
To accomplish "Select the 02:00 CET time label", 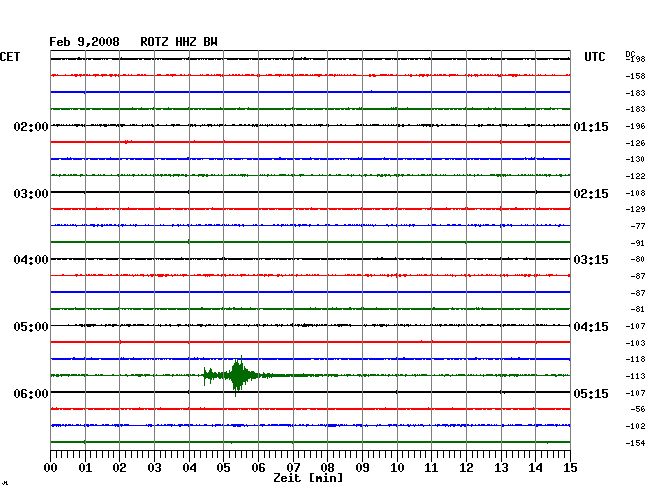I will point(31,126).
